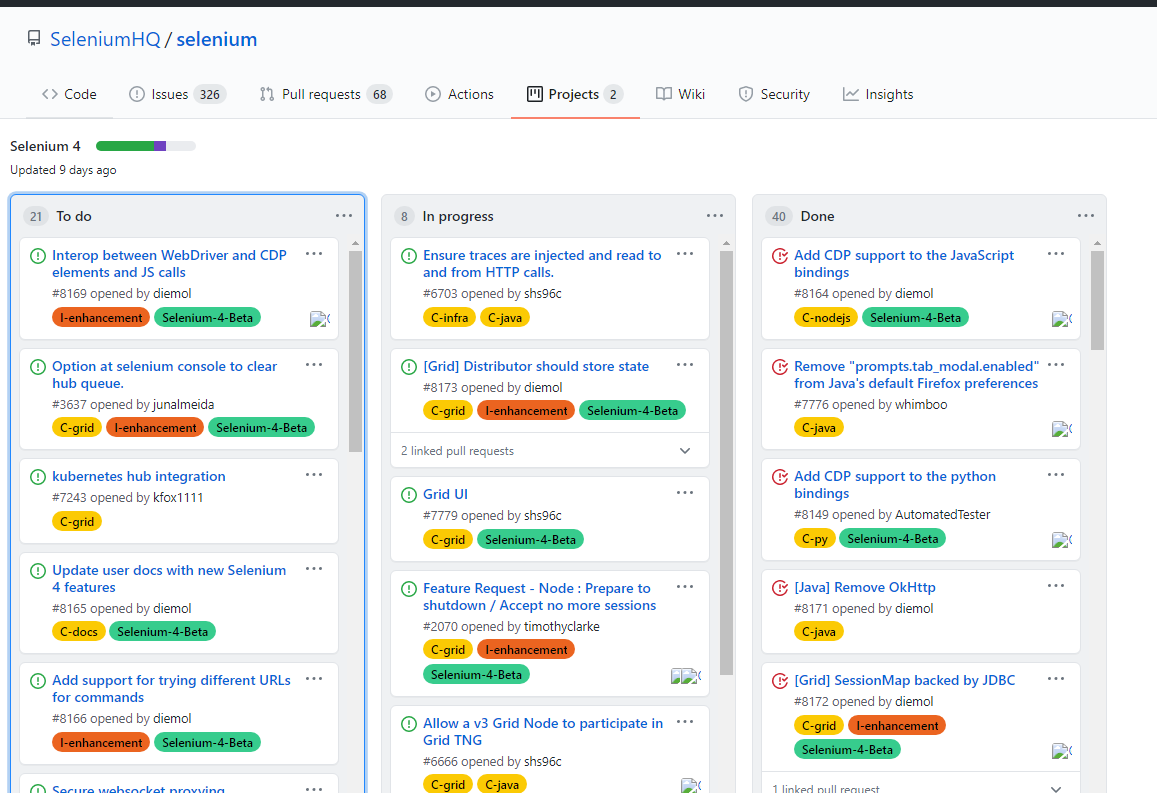Select the Projects tab
Screen dimensions: 1157x793
click(575, 94)
